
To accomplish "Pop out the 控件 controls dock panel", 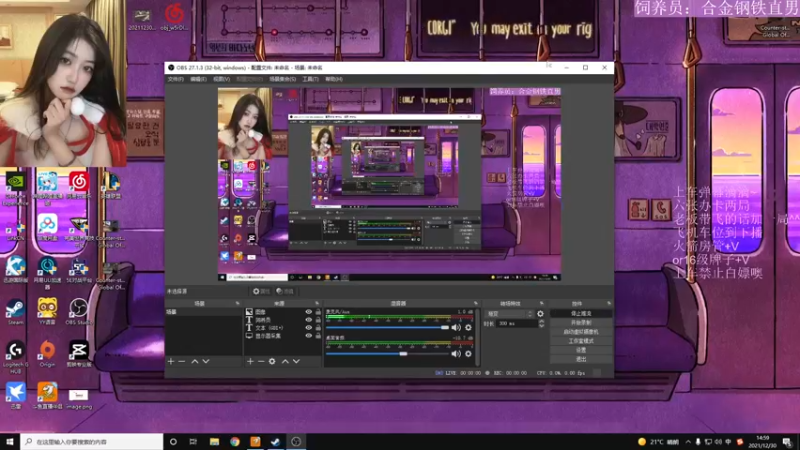I will point(609,304).
